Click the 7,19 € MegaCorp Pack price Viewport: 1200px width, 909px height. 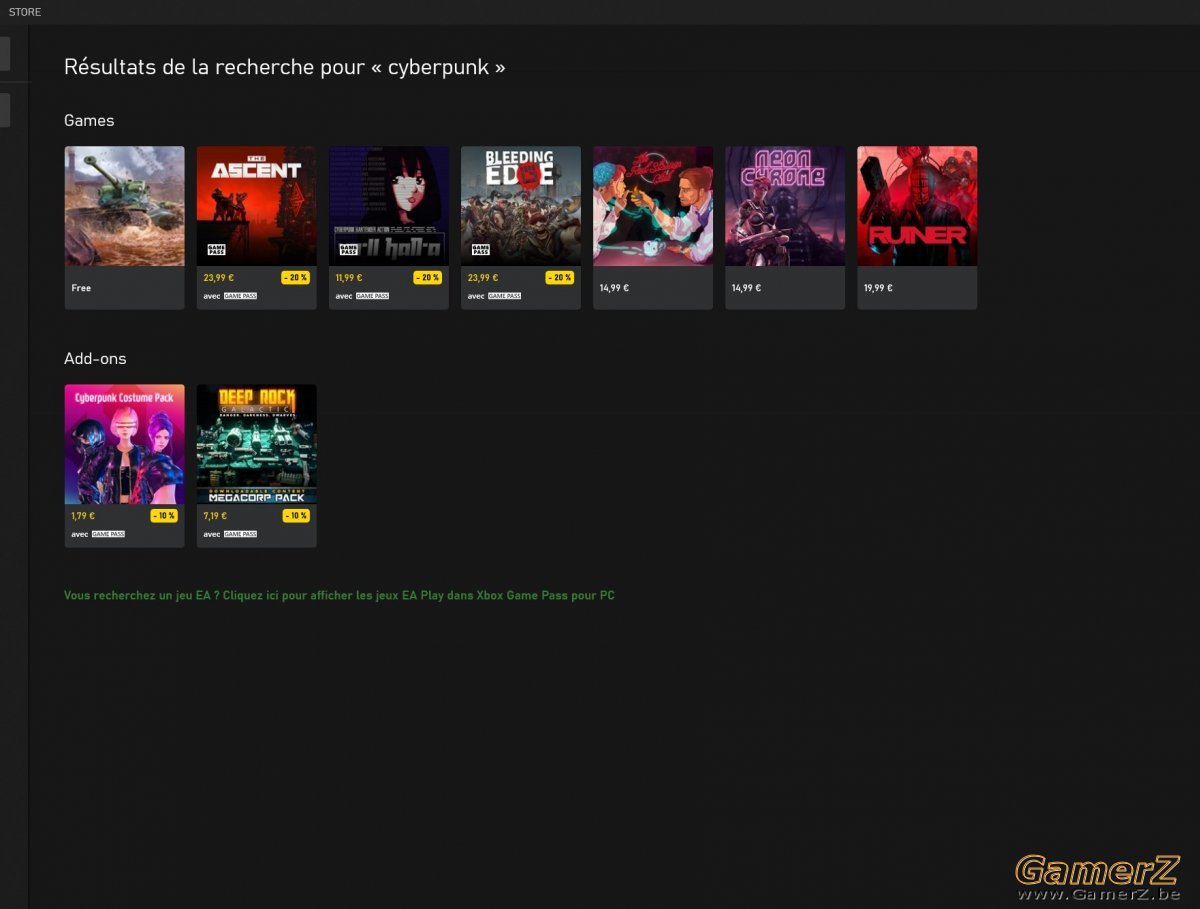[215, 516]
